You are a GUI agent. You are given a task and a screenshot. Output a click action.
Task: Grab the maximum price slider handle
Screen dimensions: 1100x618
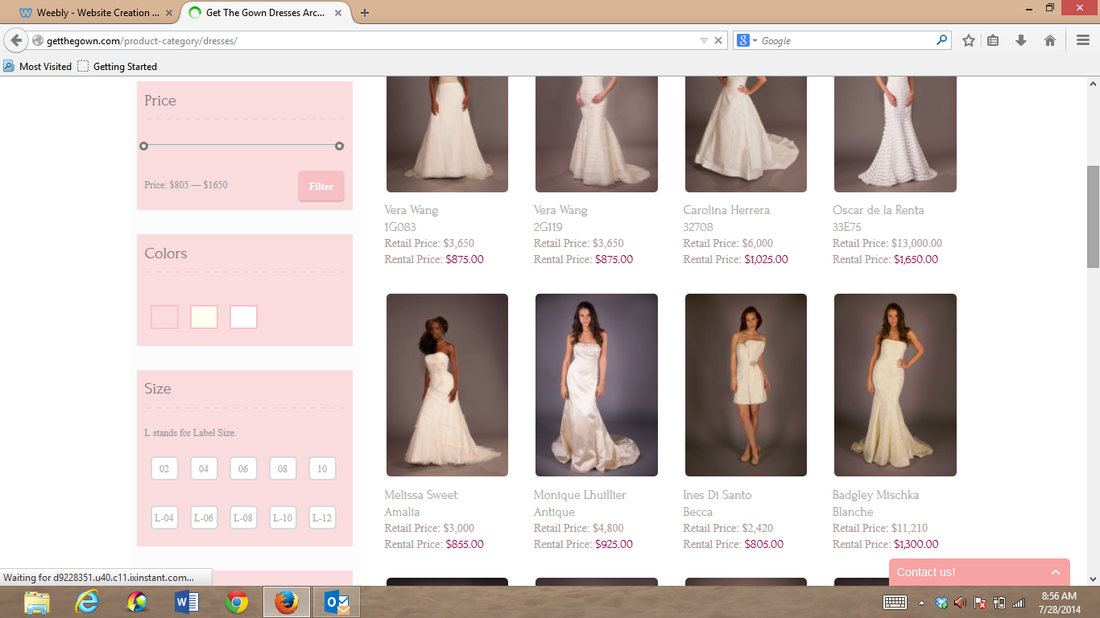tap(340, 146)
